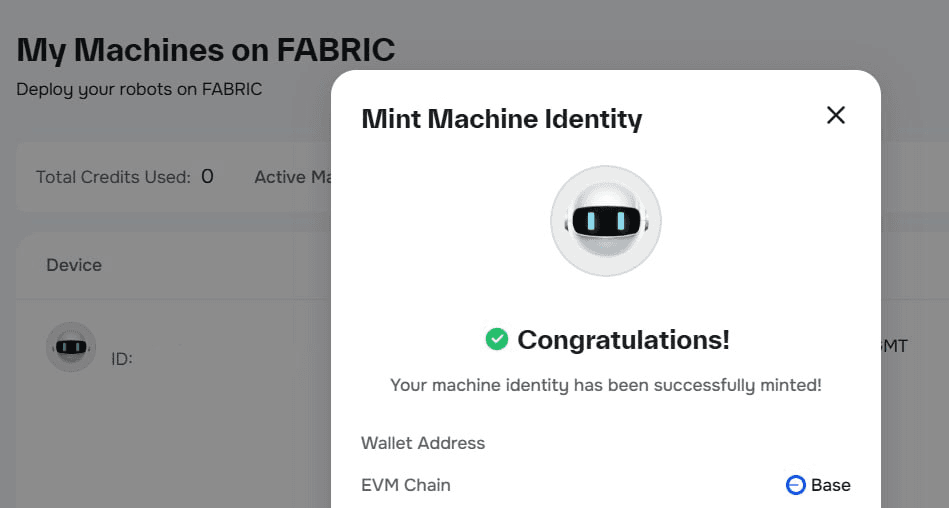Click the Device column header

[74, 265]
